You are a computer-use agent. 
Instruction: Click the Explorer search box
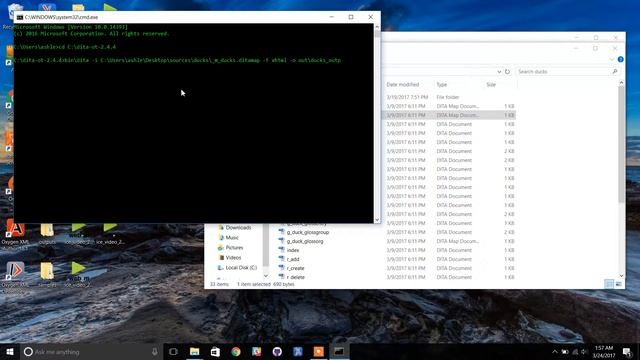click(567, 71)
